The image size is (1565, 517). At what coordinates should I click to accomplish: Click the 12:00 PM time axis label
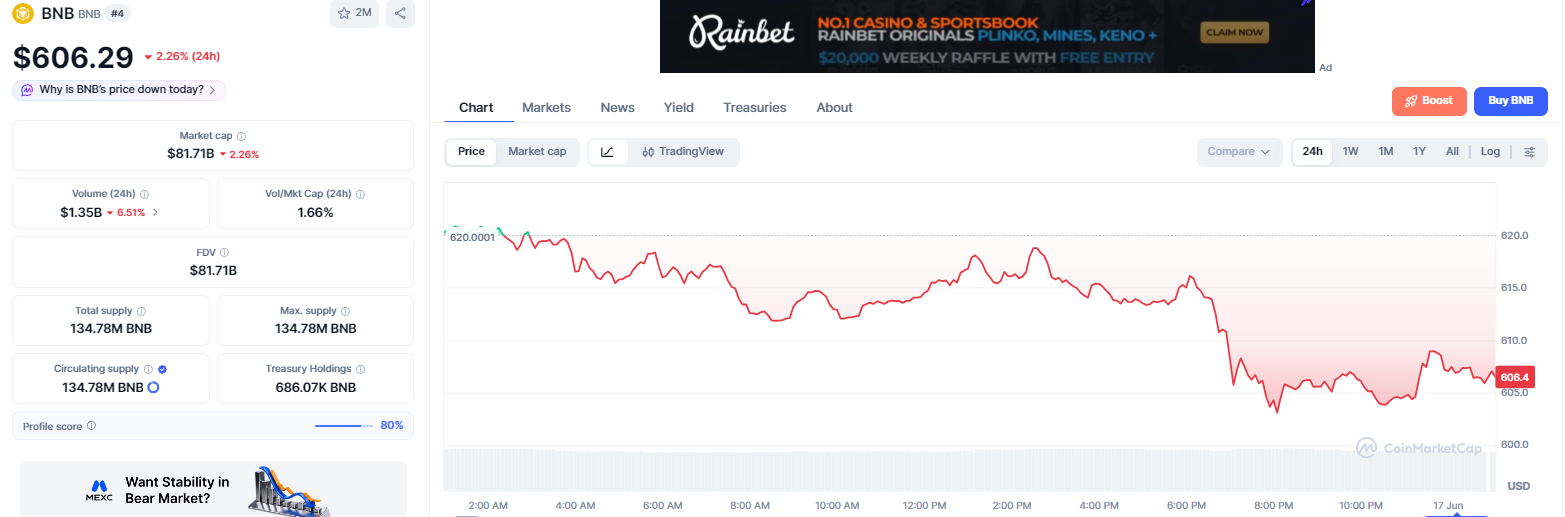click(923, 506)
